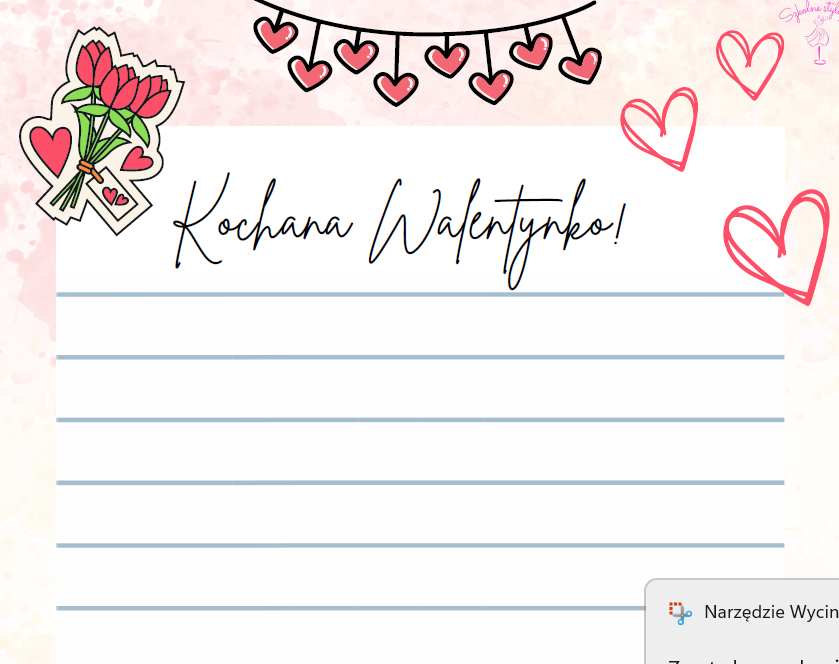Click the Snipping Tool scissors icon
This screenshot has height=664, width=839.
pyautogui.click(x=680, y=612)
